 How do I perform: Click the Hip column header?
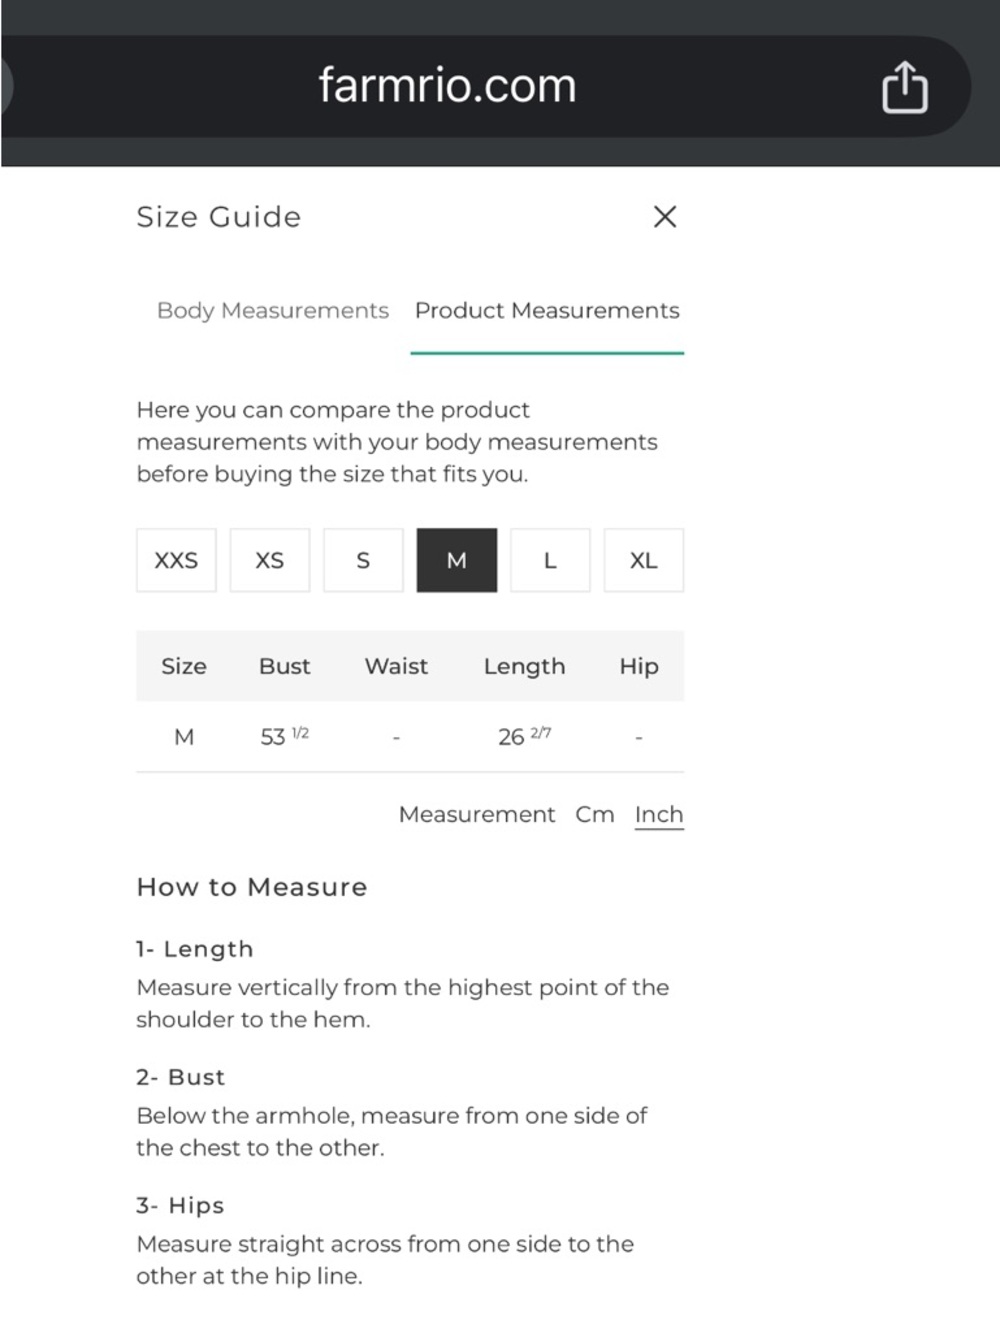(x=639, y=667)
